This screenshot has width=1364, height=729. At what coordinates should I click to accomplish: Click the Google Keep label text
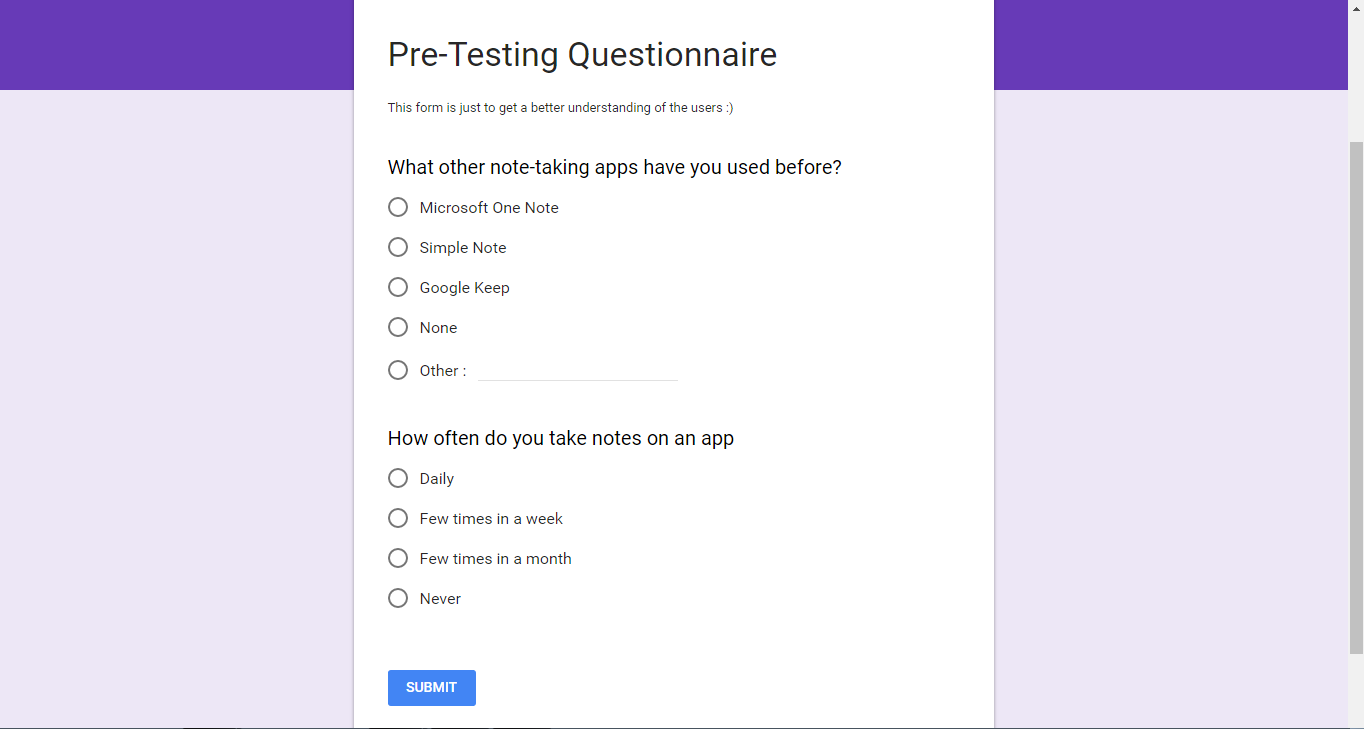(465, 288)
